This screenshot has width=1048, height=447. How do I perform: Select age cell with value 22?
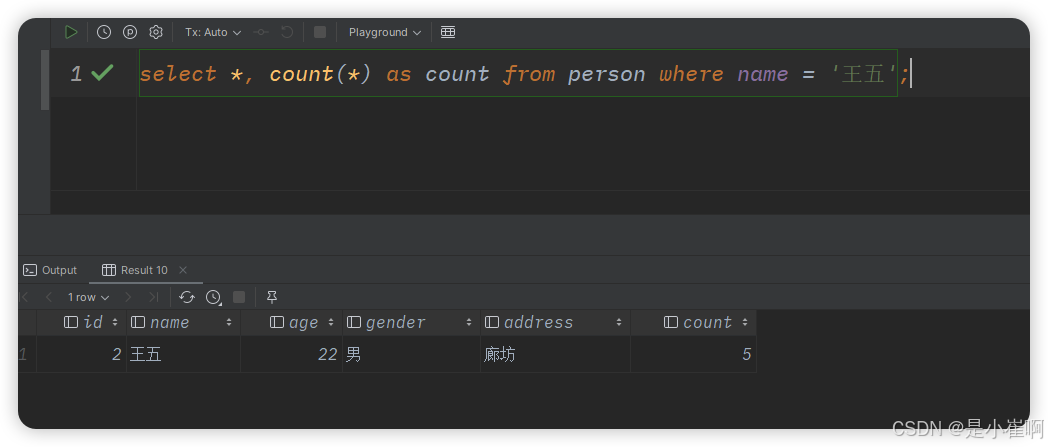(x=291, y=354)
